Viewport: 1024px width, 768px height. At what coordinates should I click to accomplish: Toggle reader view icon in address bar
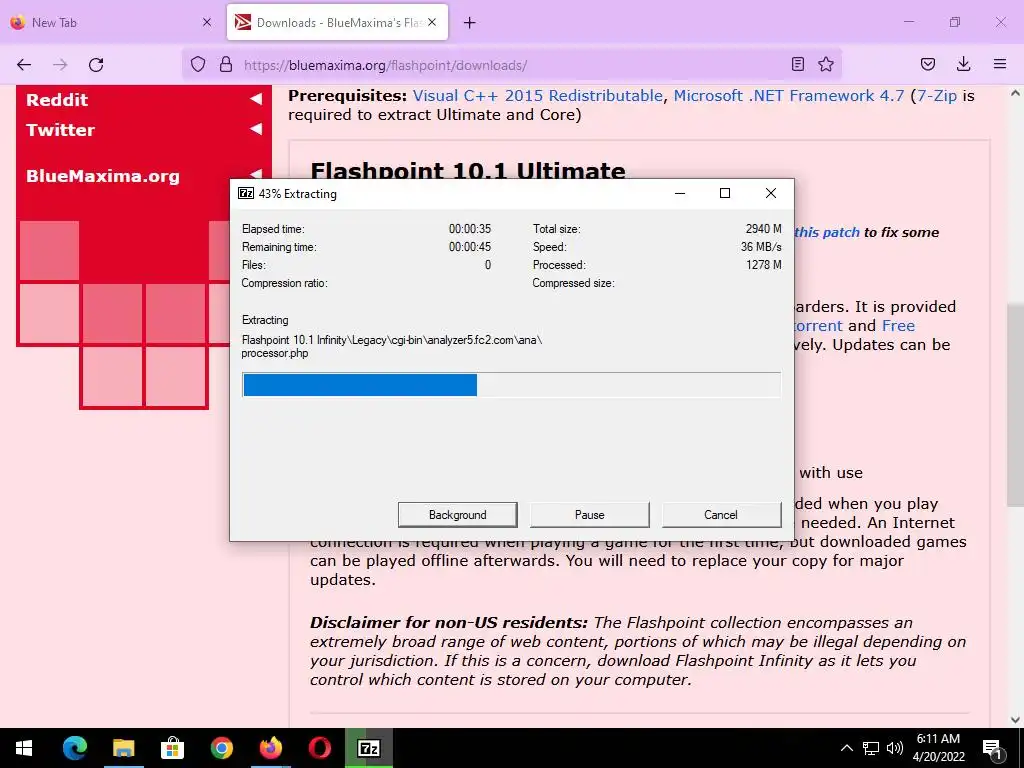point(797,64)
